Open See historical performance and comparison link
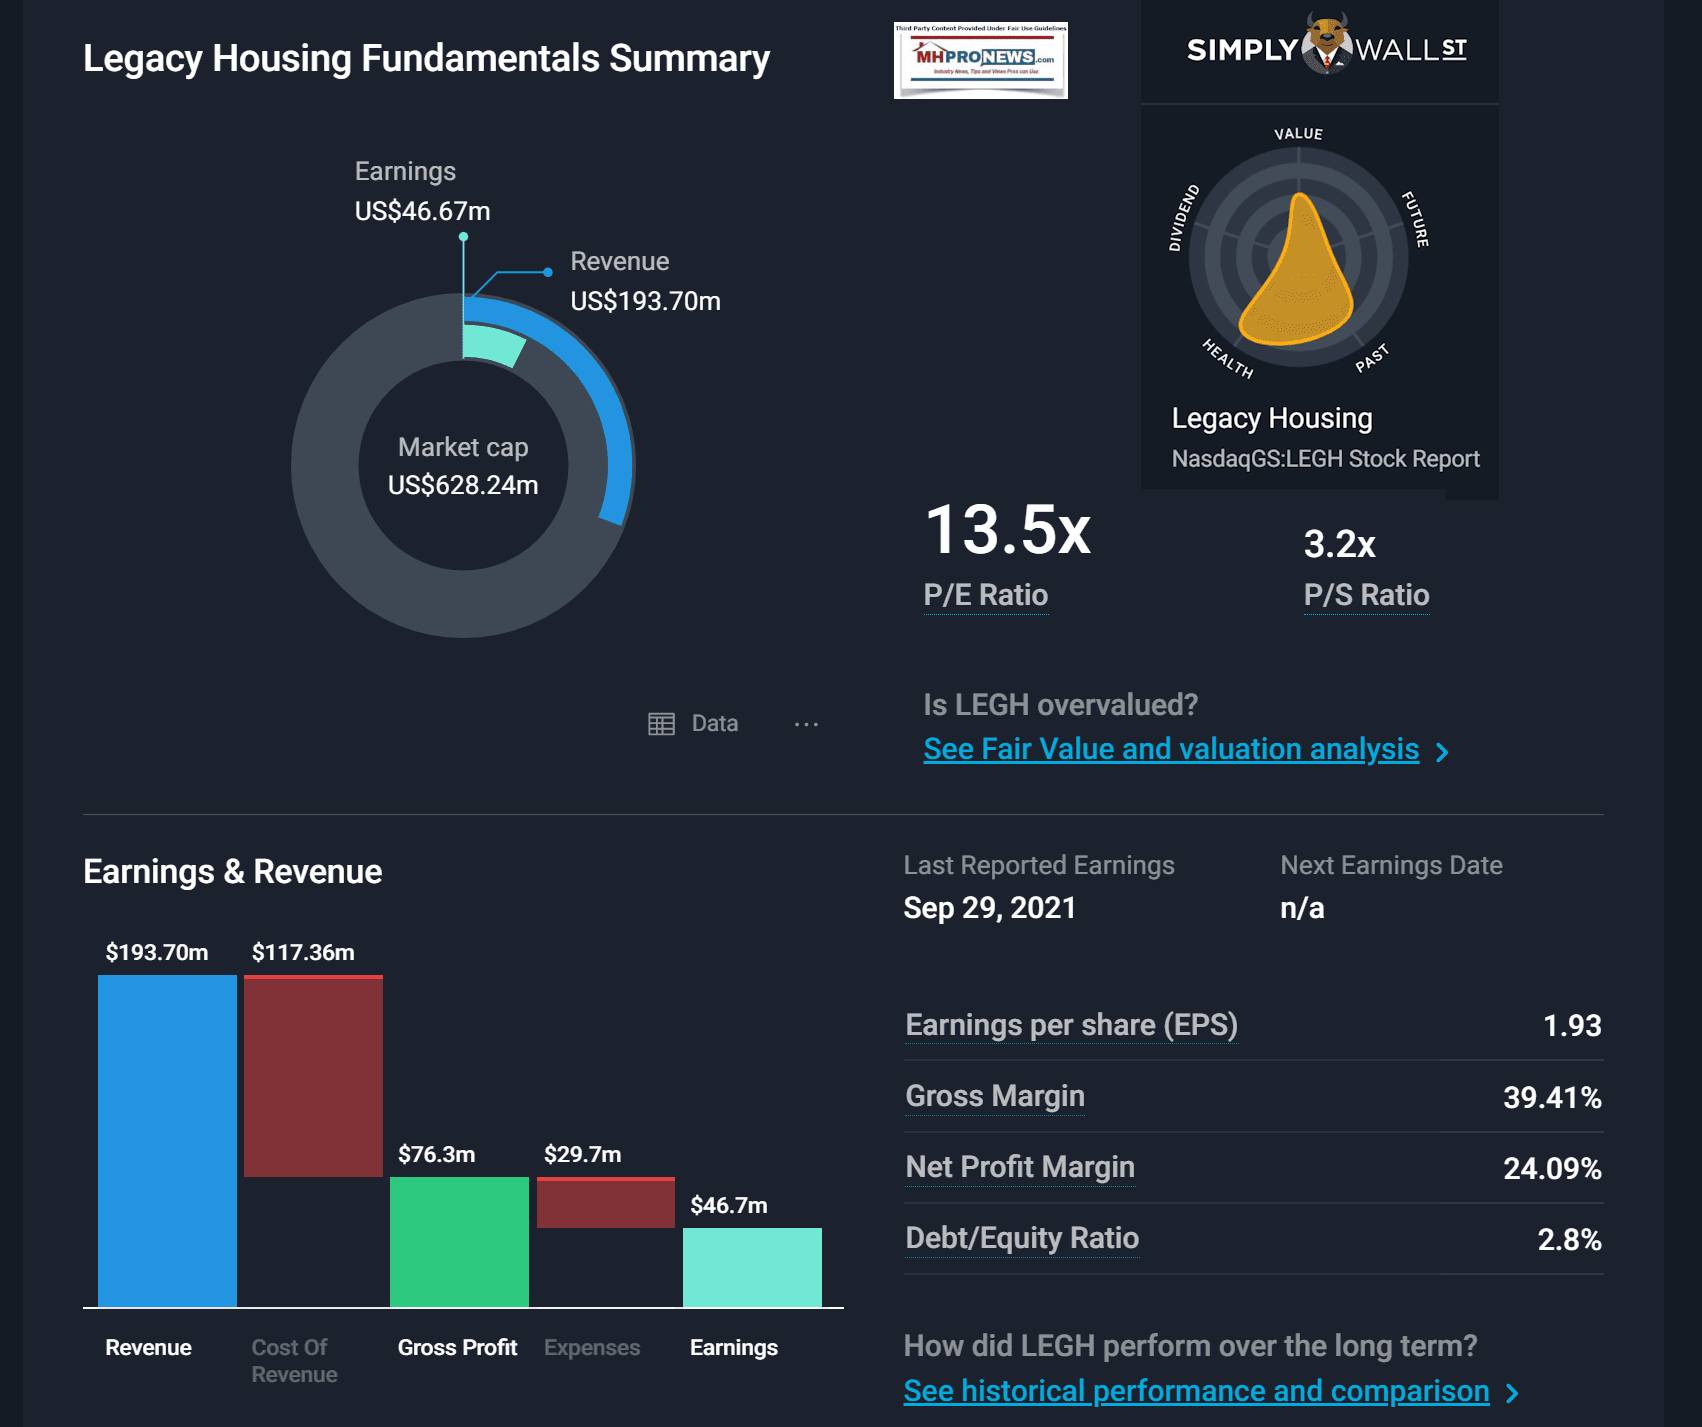Image resolution: width=1702 pixels, height=1427 pixels. click(1196, 1391)
